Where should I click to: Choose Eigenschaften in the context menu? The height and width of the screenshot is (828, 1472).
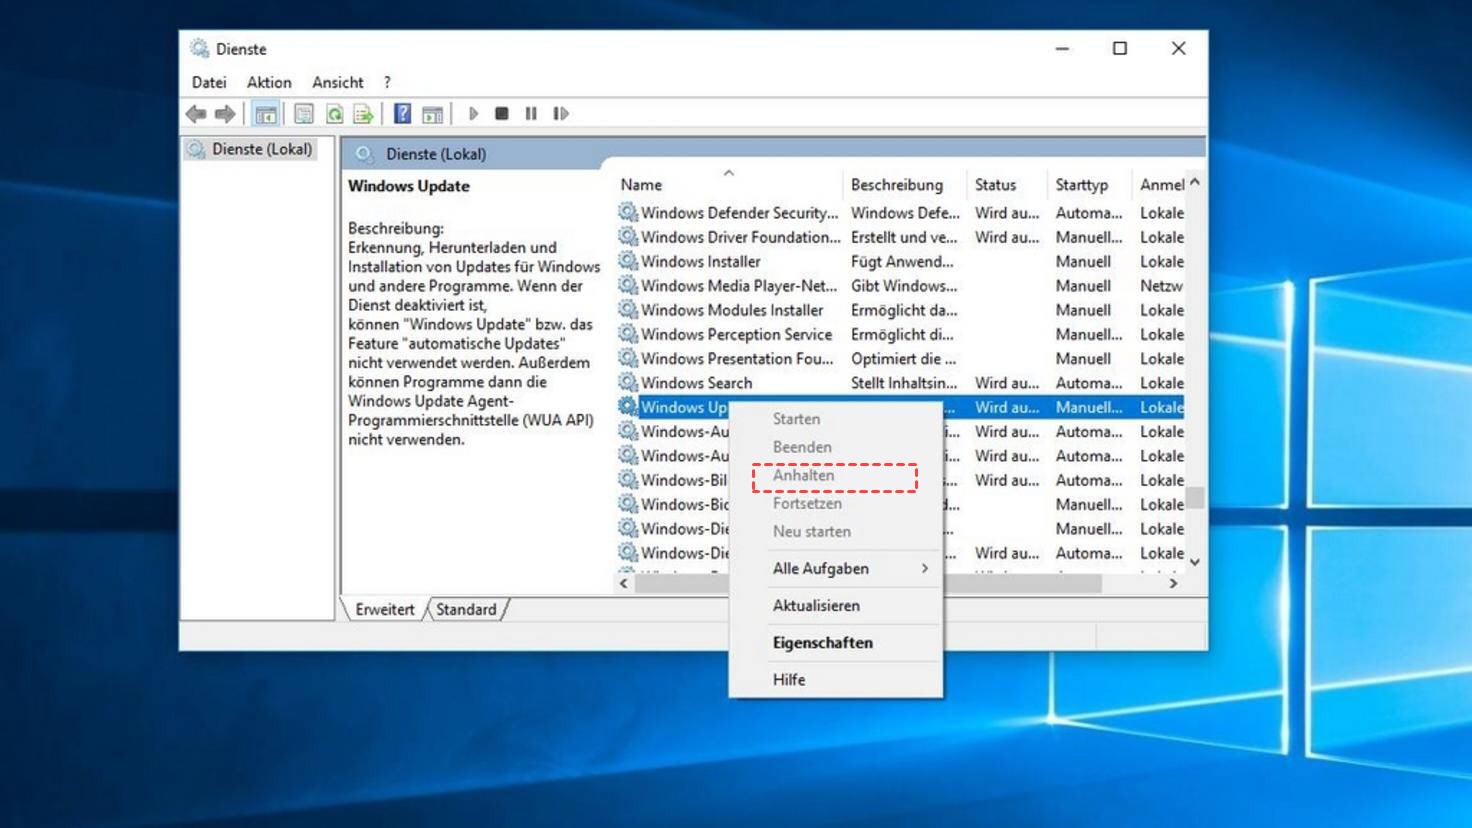tap(822, 643)
